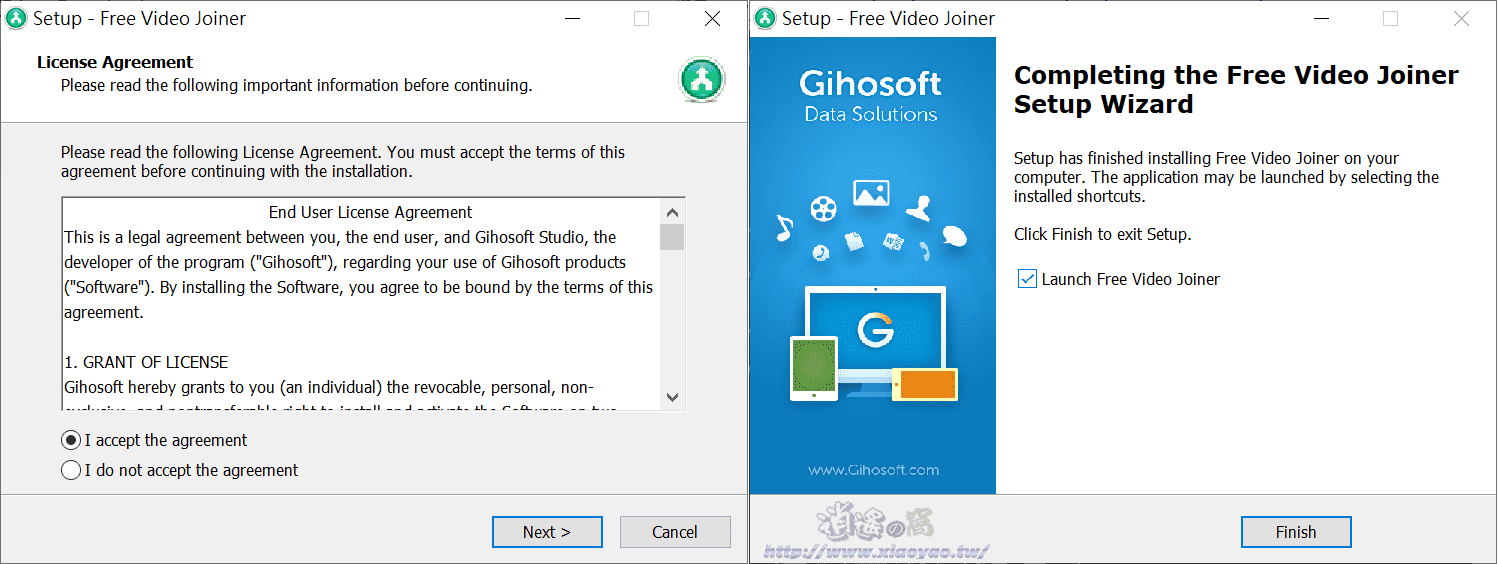Image resolution: width=1498 pixels, height=564 pixels.
Task: Click the 'End User License Agreement' heading text
Action: click(x=371, y=212)
